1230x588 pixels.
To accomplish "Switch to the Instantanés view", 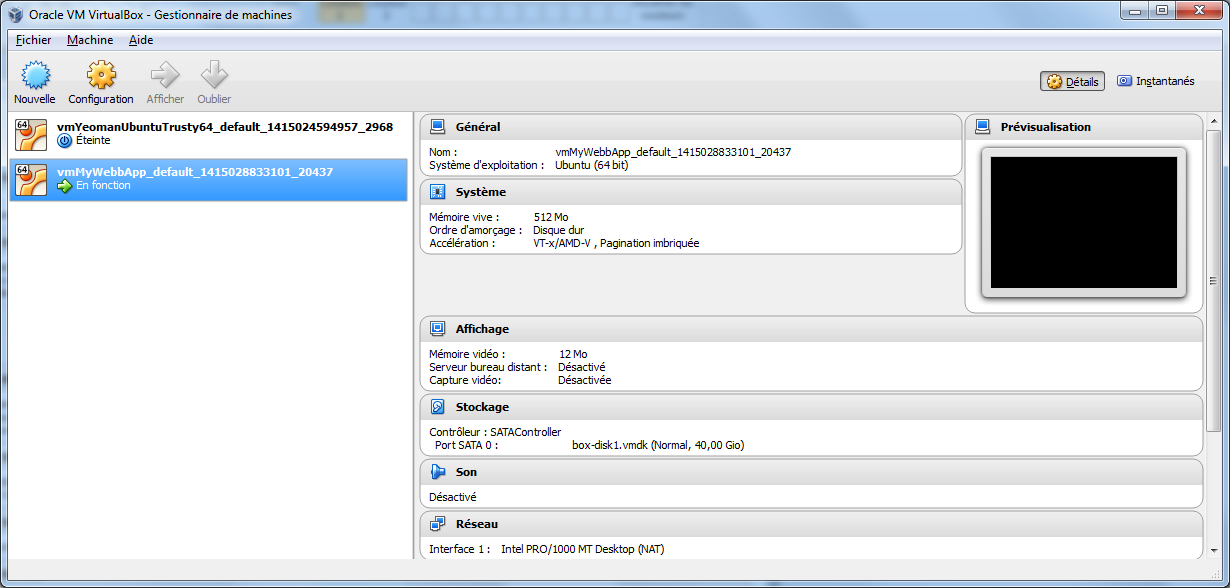I will click(1155, 82).
